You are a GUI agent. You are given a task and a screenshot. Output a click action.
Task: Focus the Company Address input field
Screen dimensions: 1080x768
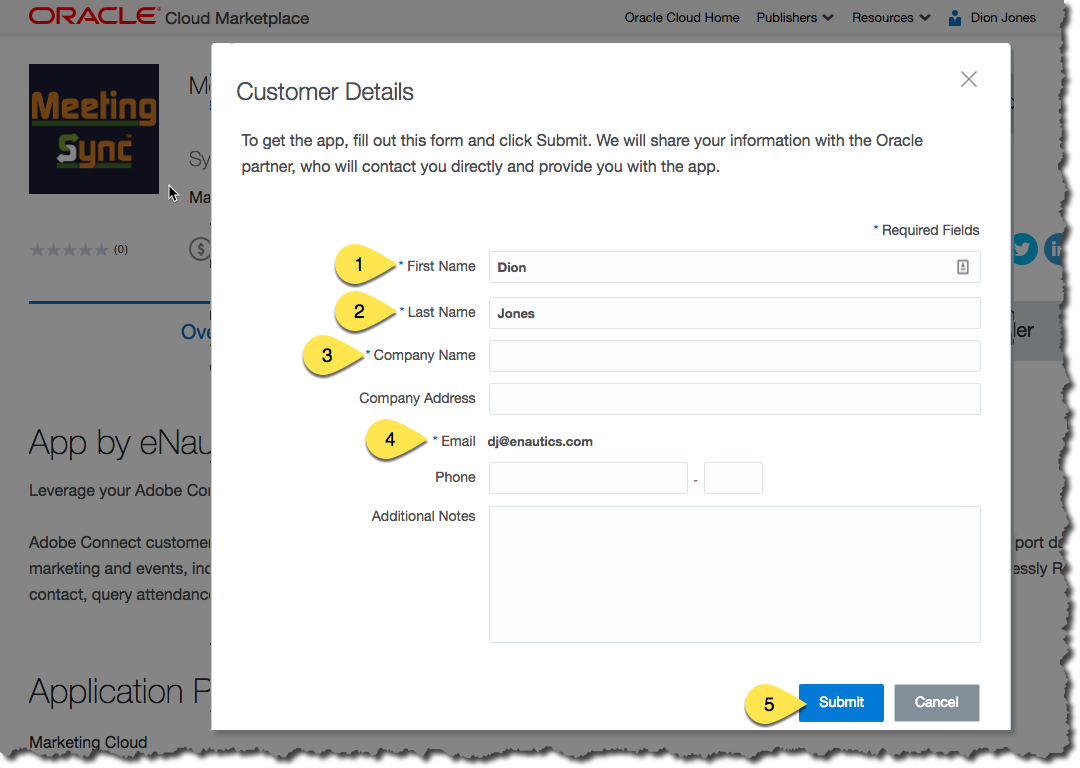(734, 399)
